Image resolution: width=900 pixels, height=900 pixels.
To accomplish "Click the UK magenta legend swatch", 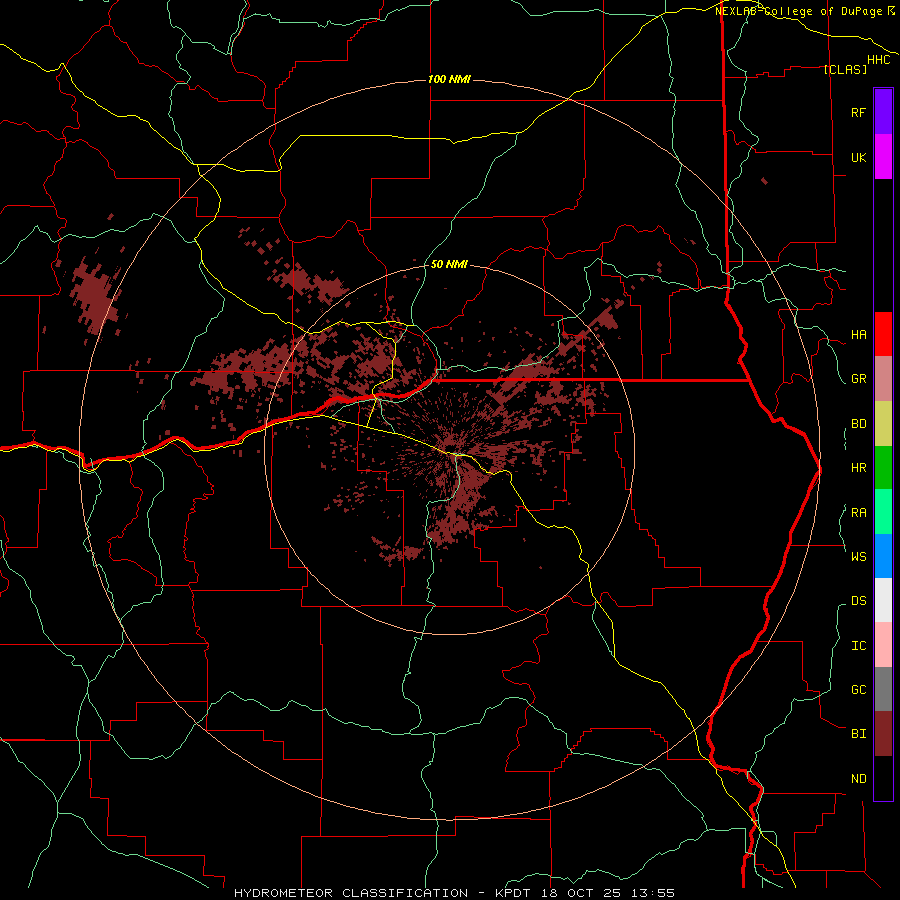I will coord(883,157).
